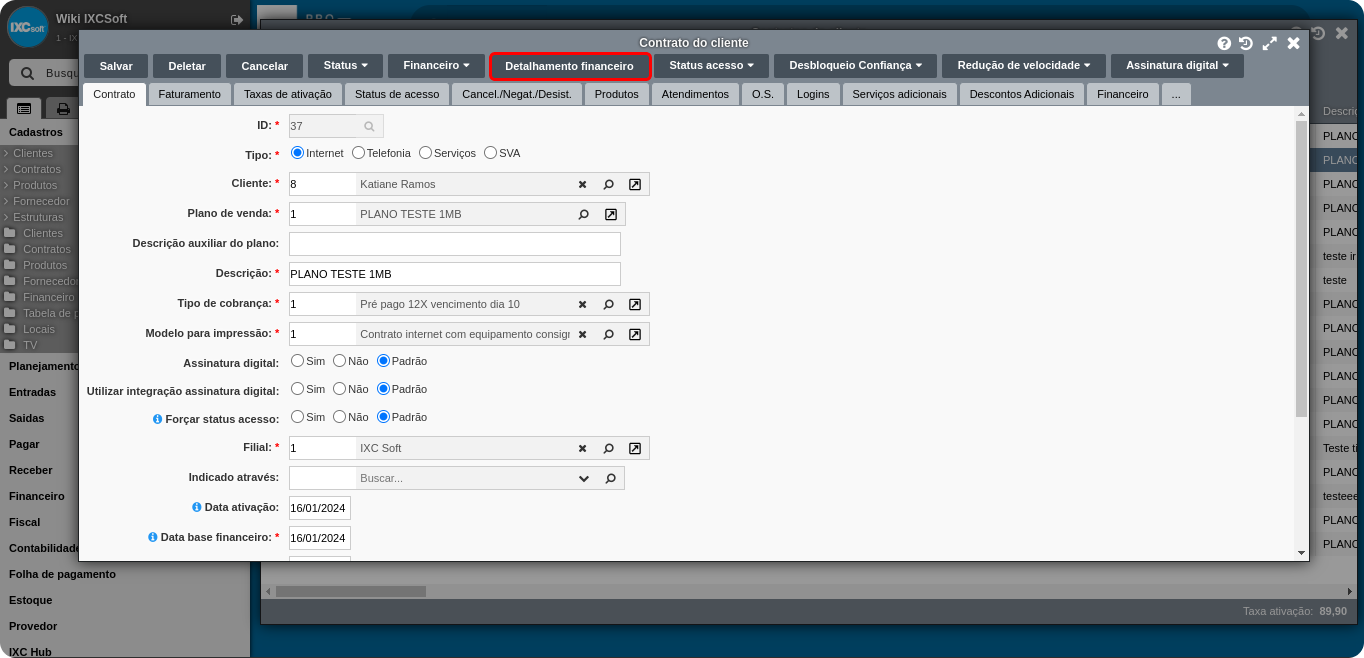Click the expand fullscreen arrows icon
The width and height of the screenshot is (1364, 658).
pos(1270,43)
